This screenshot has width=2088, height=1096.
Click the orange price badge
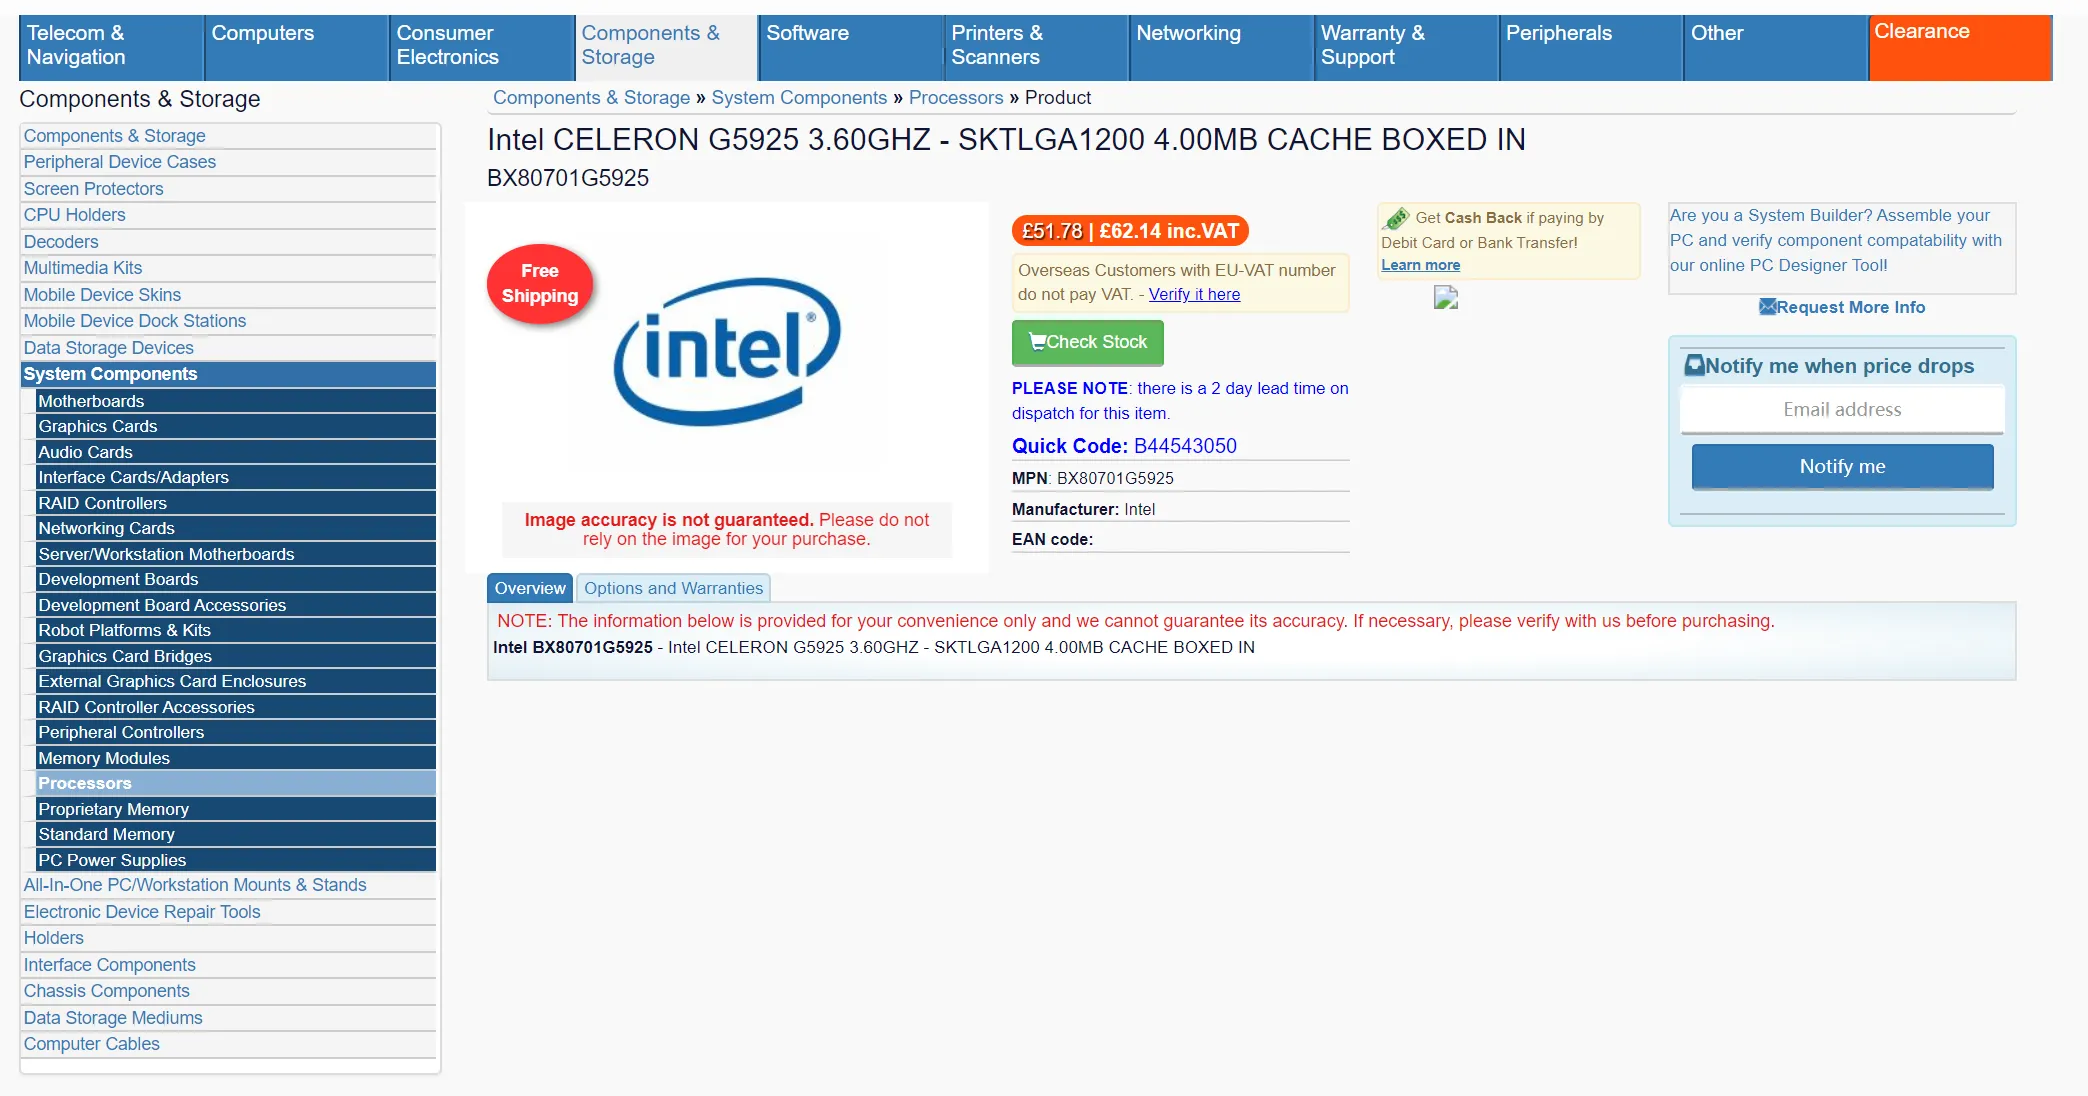1130,231
